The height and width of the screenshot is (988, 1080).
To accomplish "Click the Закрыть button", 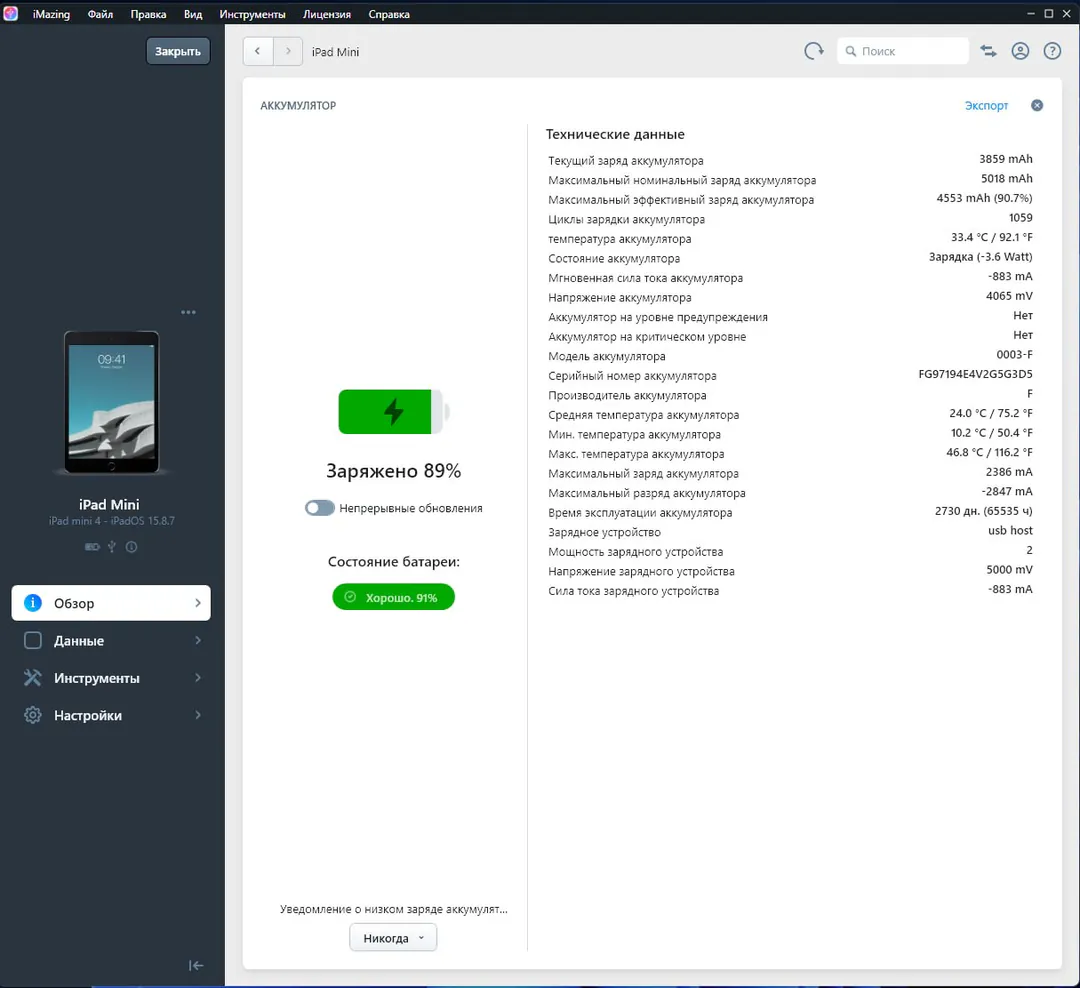I will 178,51.
